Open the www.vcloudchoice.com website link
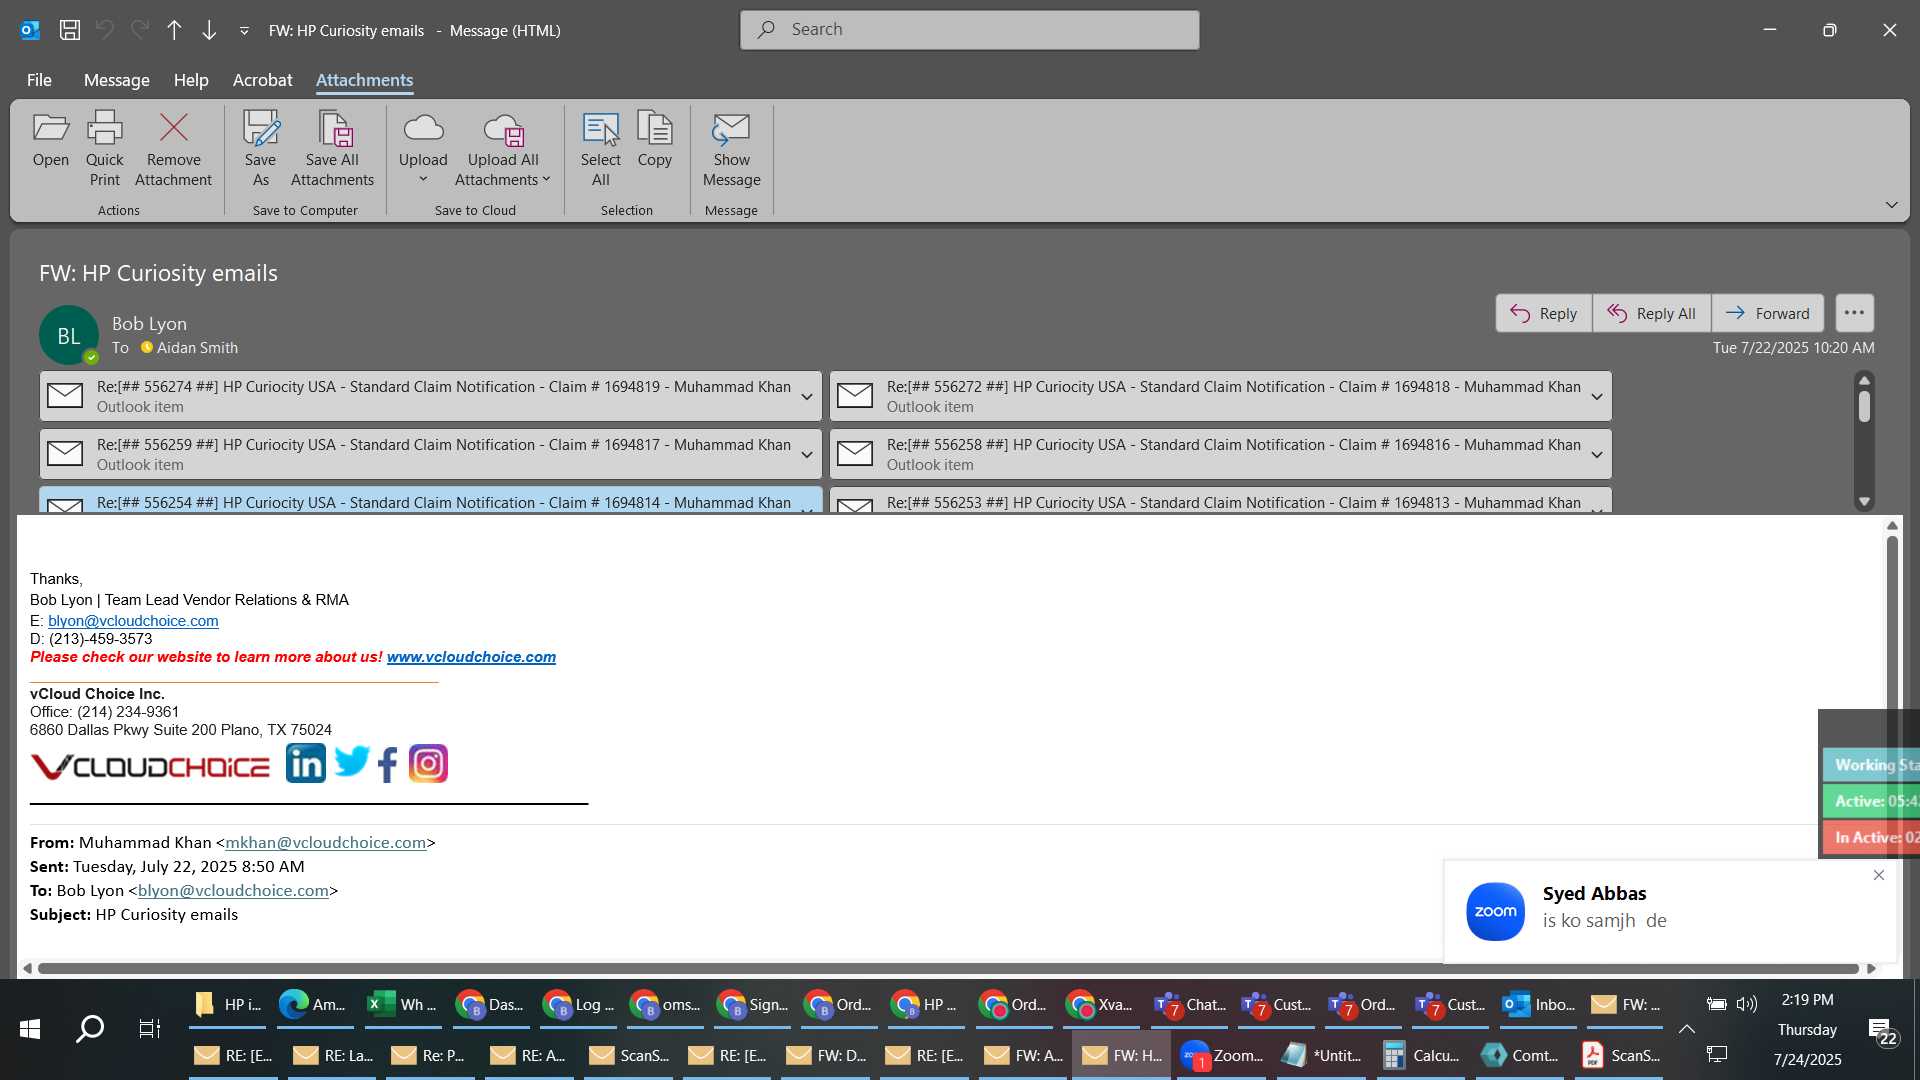 click(x=471, y=657)
